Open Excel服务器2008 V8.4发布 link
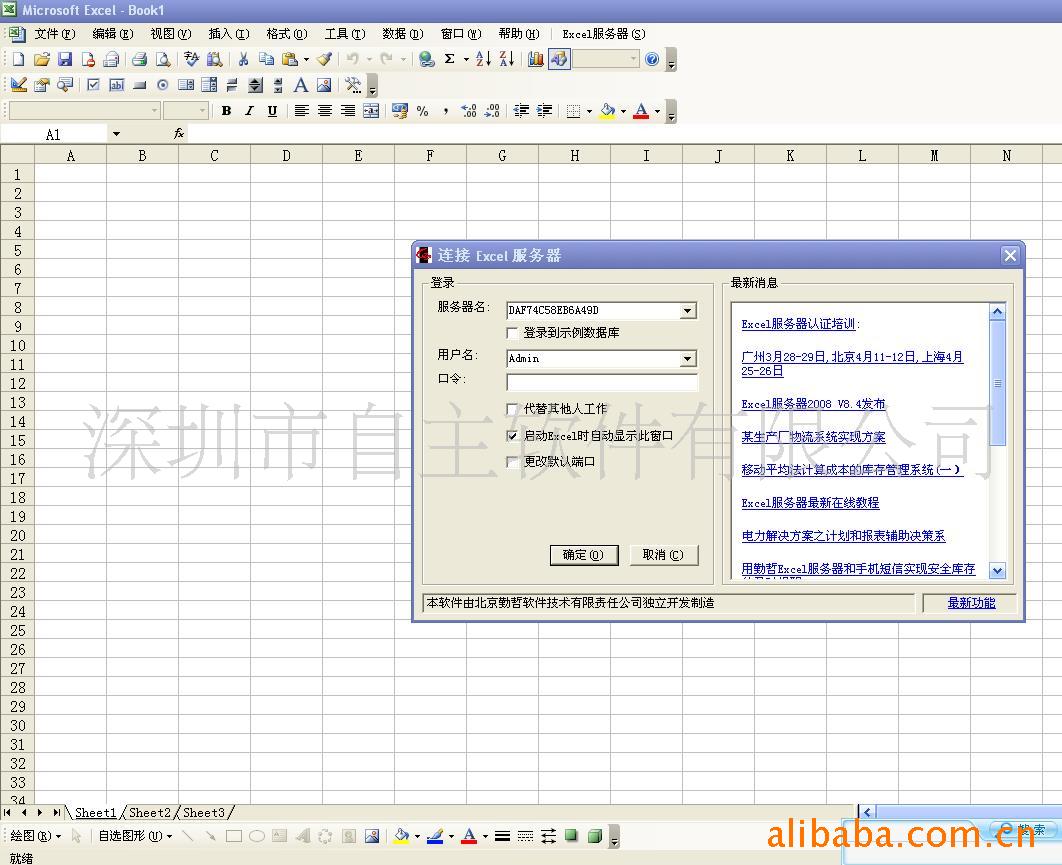 click(x=813, y=404)
